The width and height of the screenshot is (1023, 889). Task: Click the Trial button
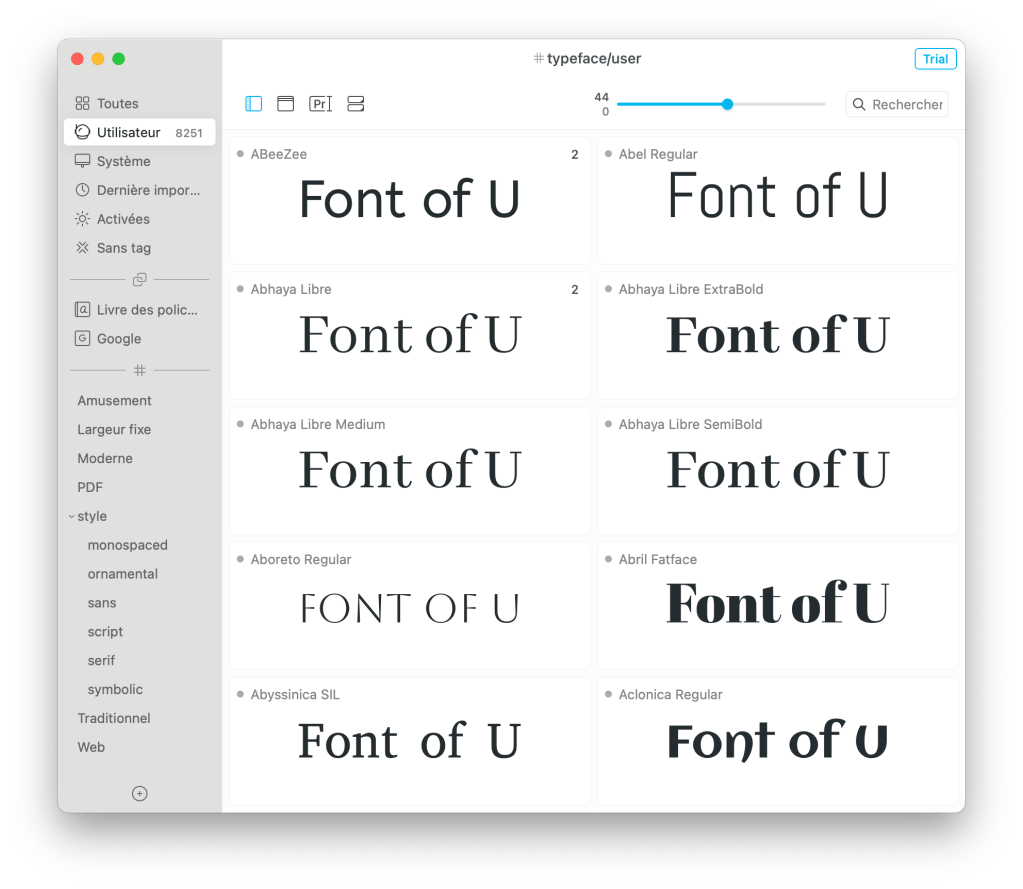pyautogui.click(x=935, y=58)
